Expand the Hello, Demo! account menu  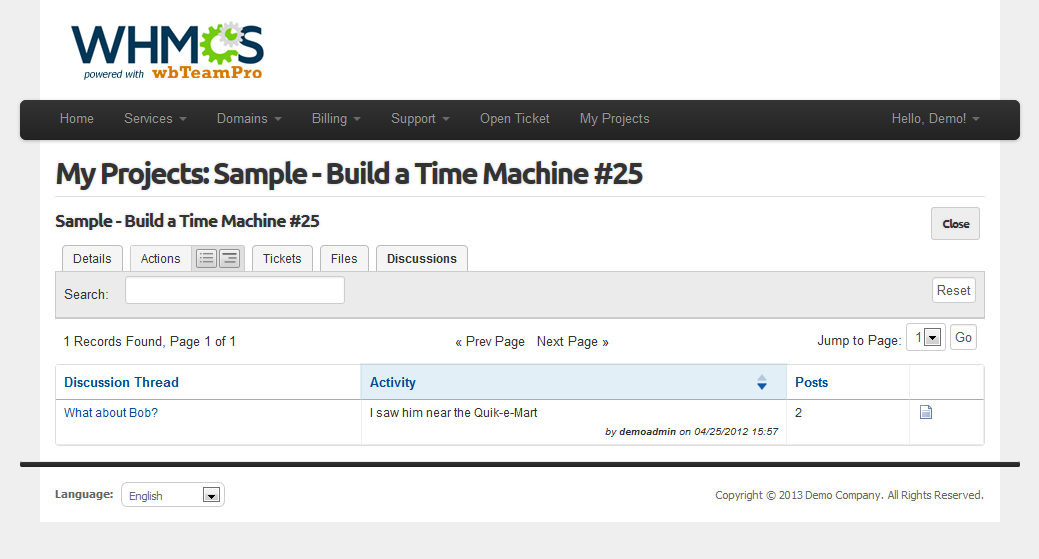pyautogui.click(x=935, y=119)
